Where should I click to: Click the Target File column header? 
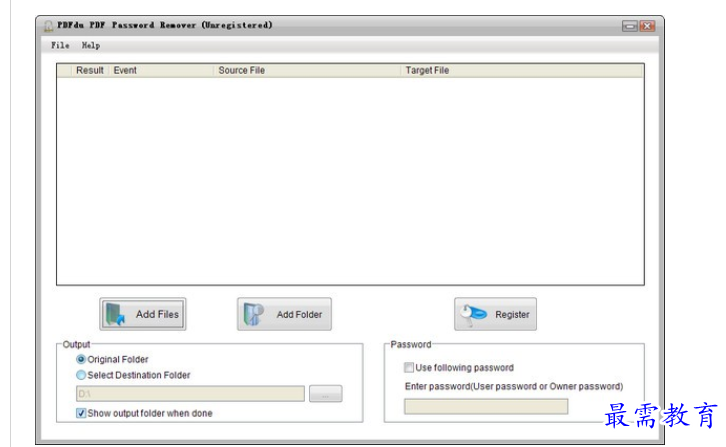[522, 70]
